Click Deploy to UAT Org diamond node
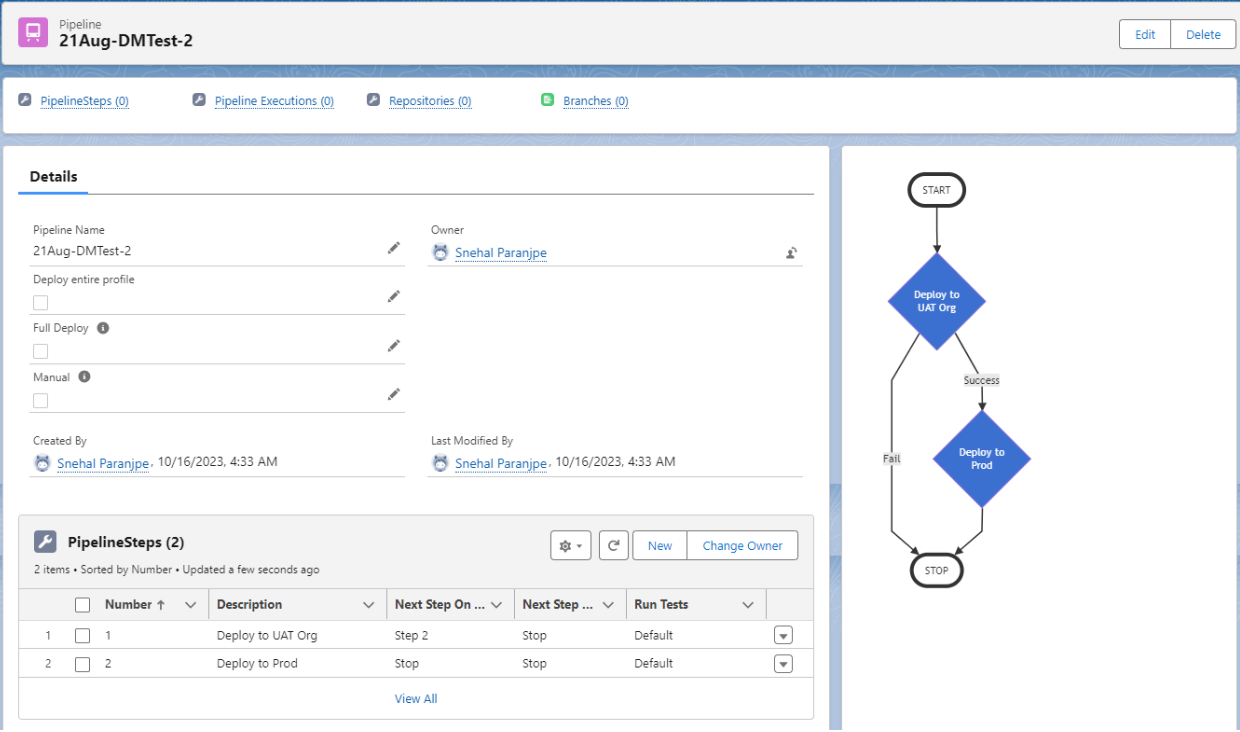 tap(937, 301)
